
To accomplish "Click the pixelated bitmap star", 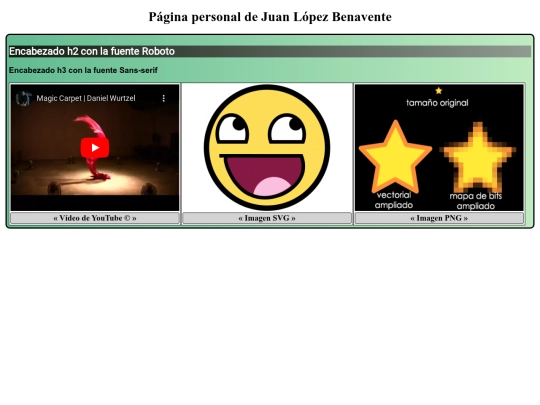I will pos(478,157).
